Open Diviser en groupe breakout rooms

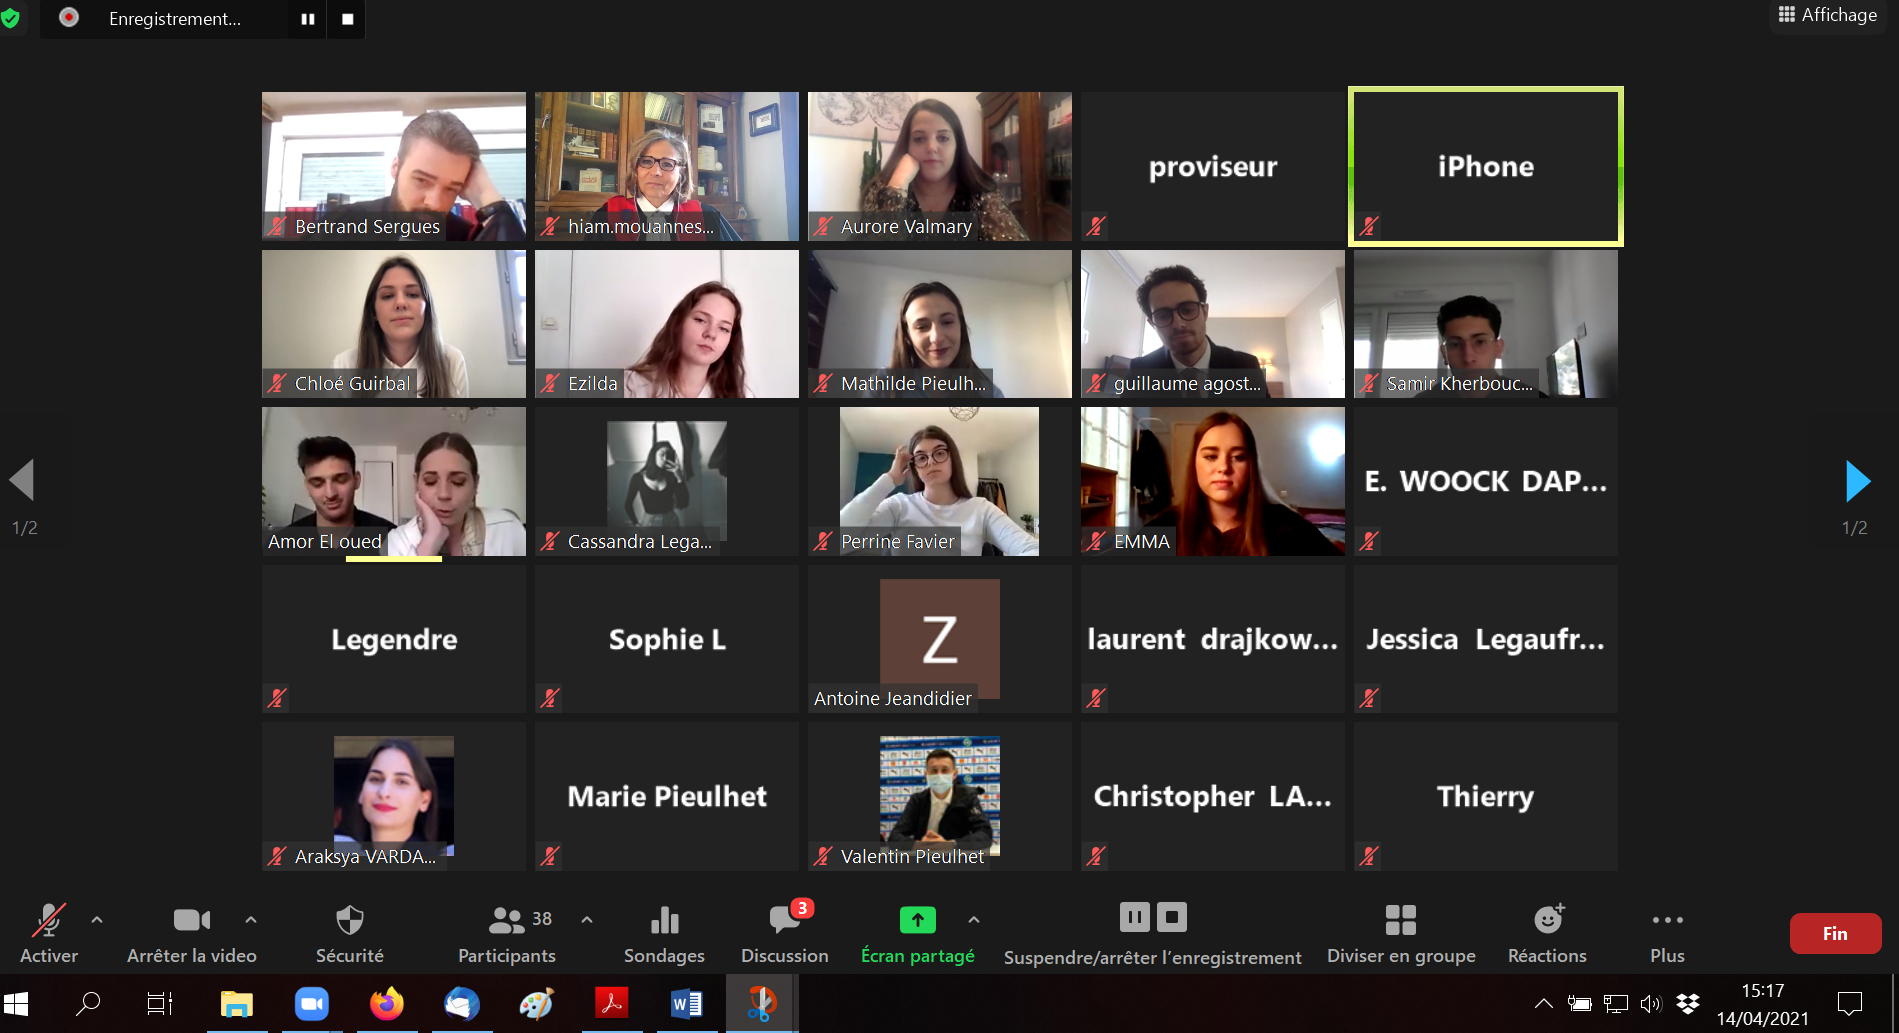(x=1401, y=934)
